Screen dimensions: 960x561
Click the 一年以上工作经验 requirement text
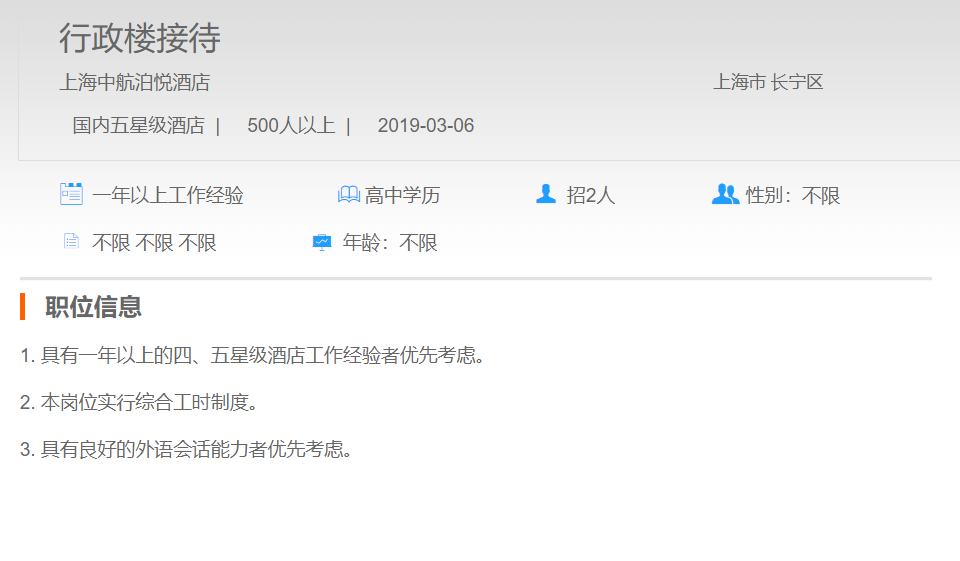[x=167, y=196]
